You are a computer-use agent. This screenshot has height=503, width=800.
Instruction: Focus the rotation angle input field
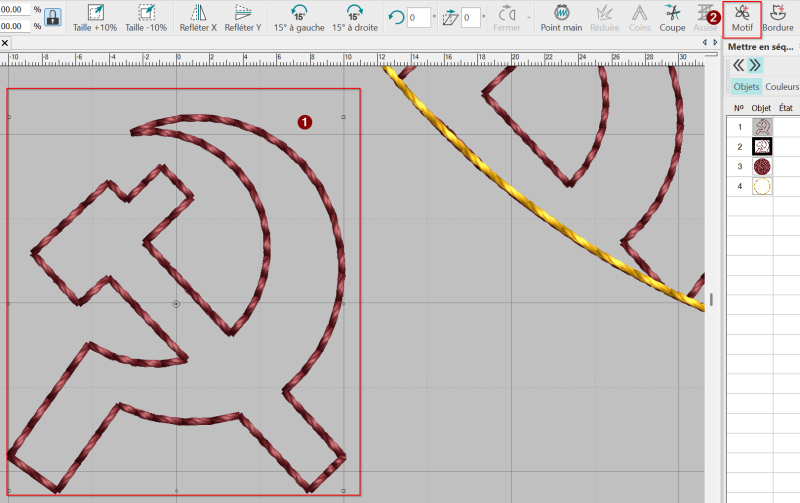pos(418,17)
